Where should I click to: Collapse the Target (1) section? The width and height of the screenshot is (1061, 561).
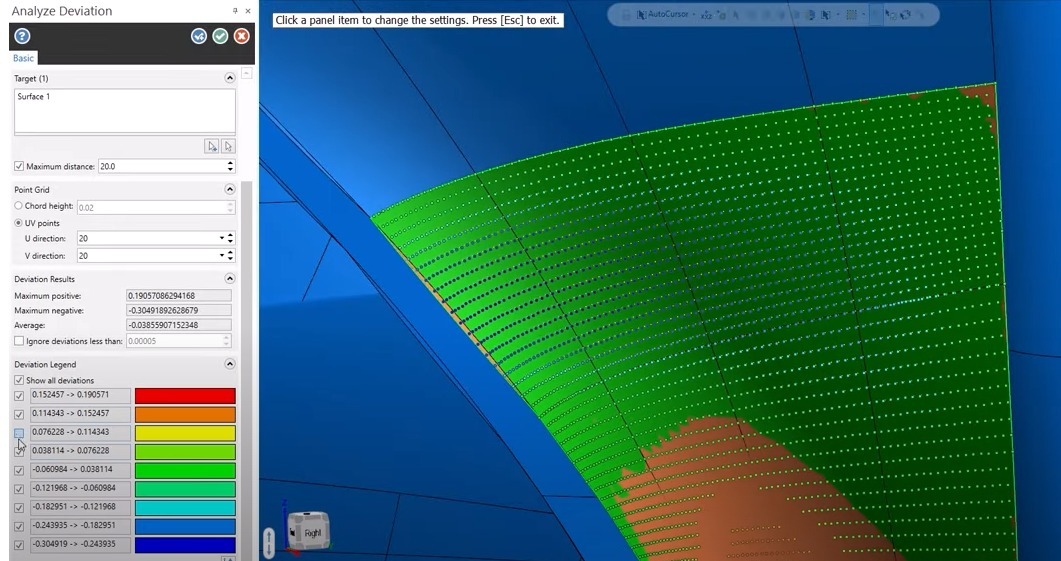pyautogui.click(x=229, y=78)
